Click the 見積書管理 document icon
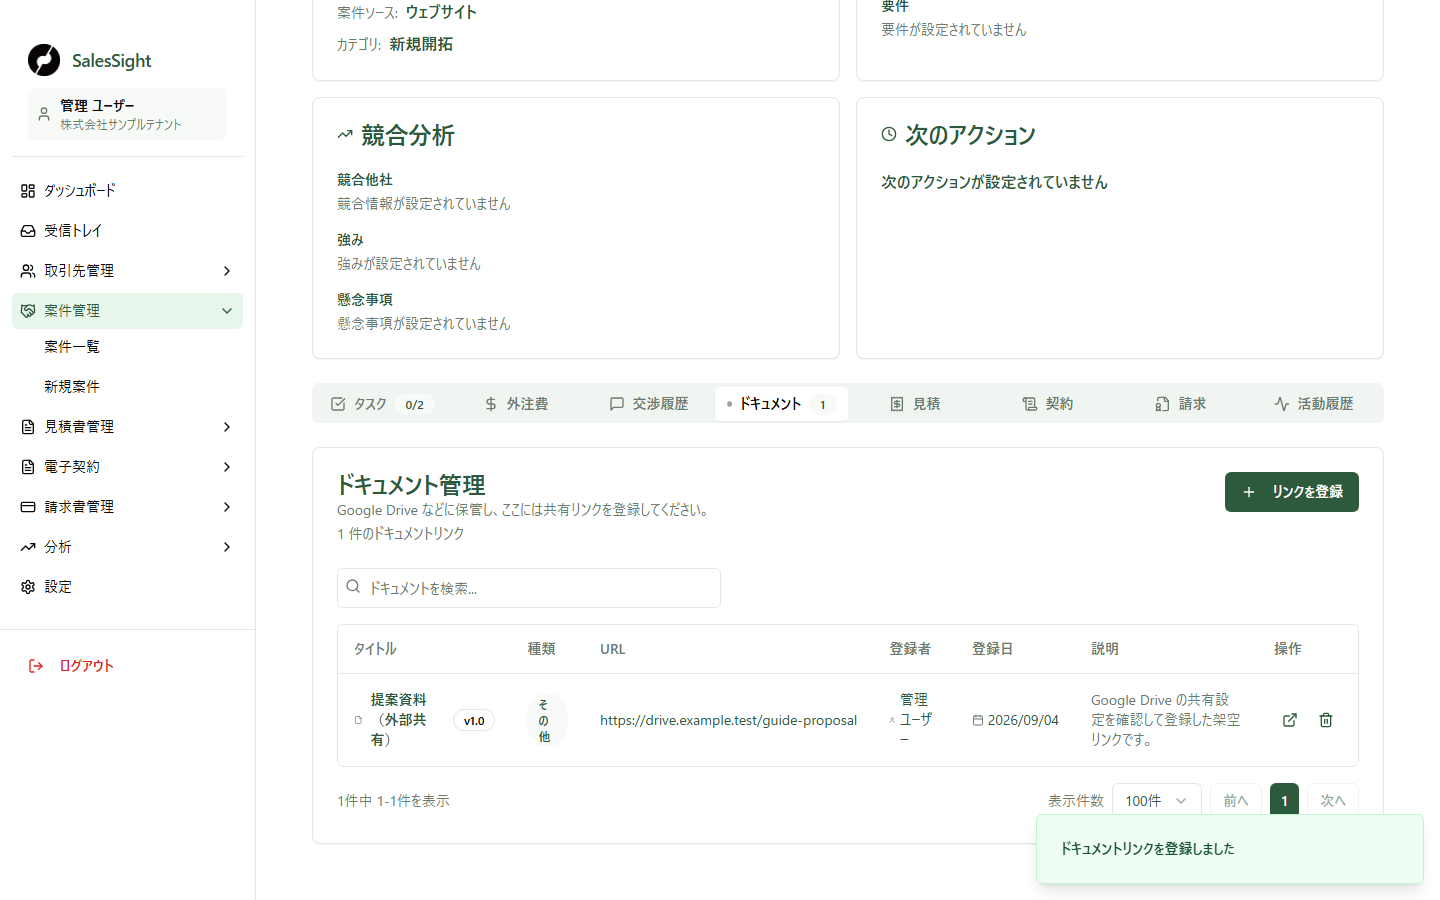 [28, 427]
